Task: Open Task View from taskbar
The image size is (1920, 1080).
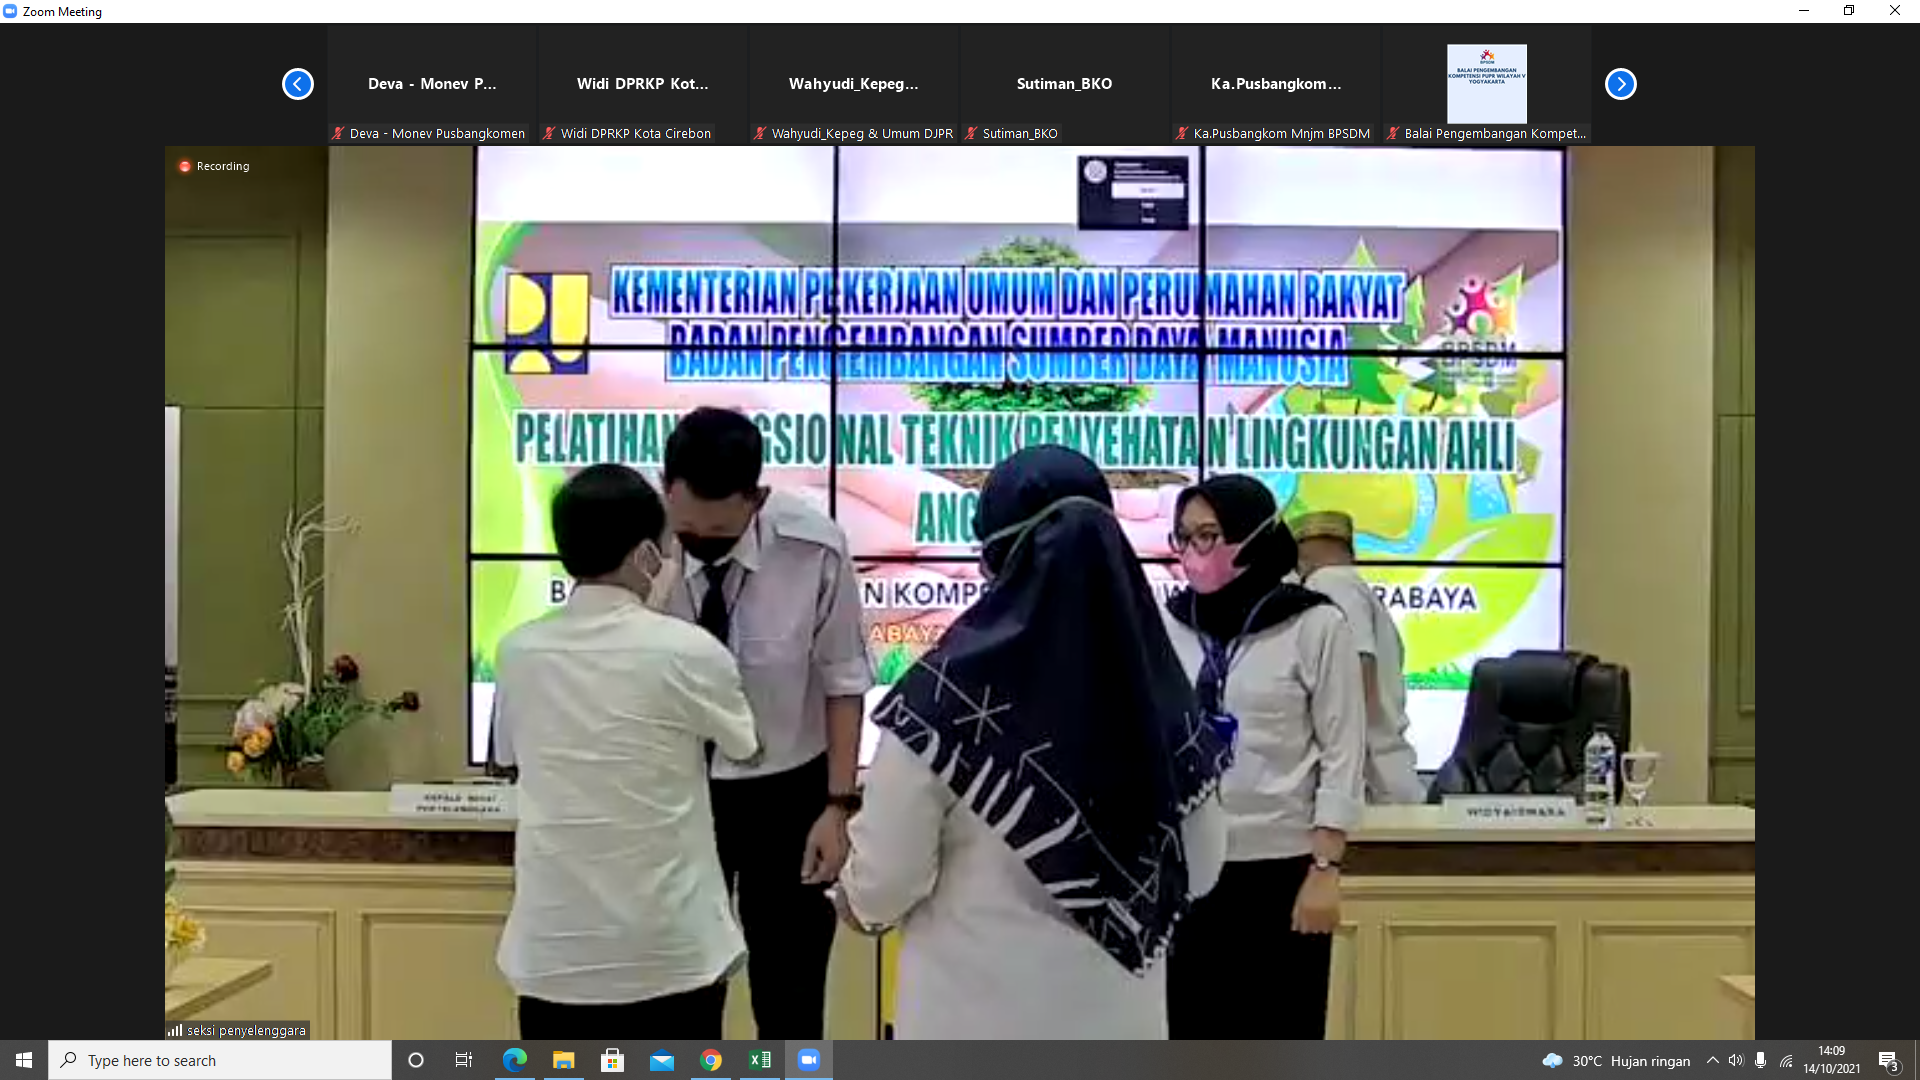Action: coord(464,1060)
